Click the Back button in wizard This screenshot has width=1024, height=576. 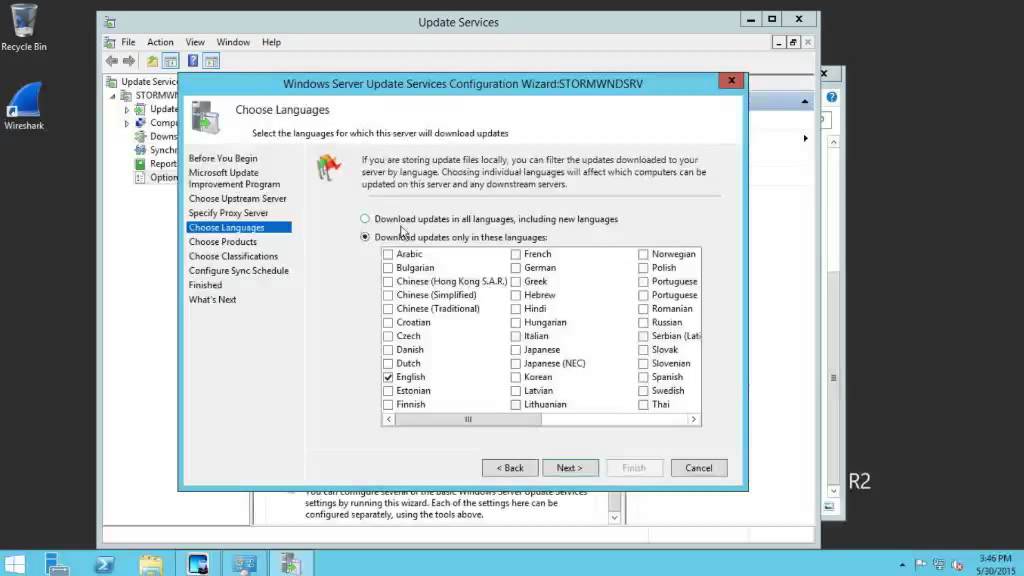tap(510, 468)
